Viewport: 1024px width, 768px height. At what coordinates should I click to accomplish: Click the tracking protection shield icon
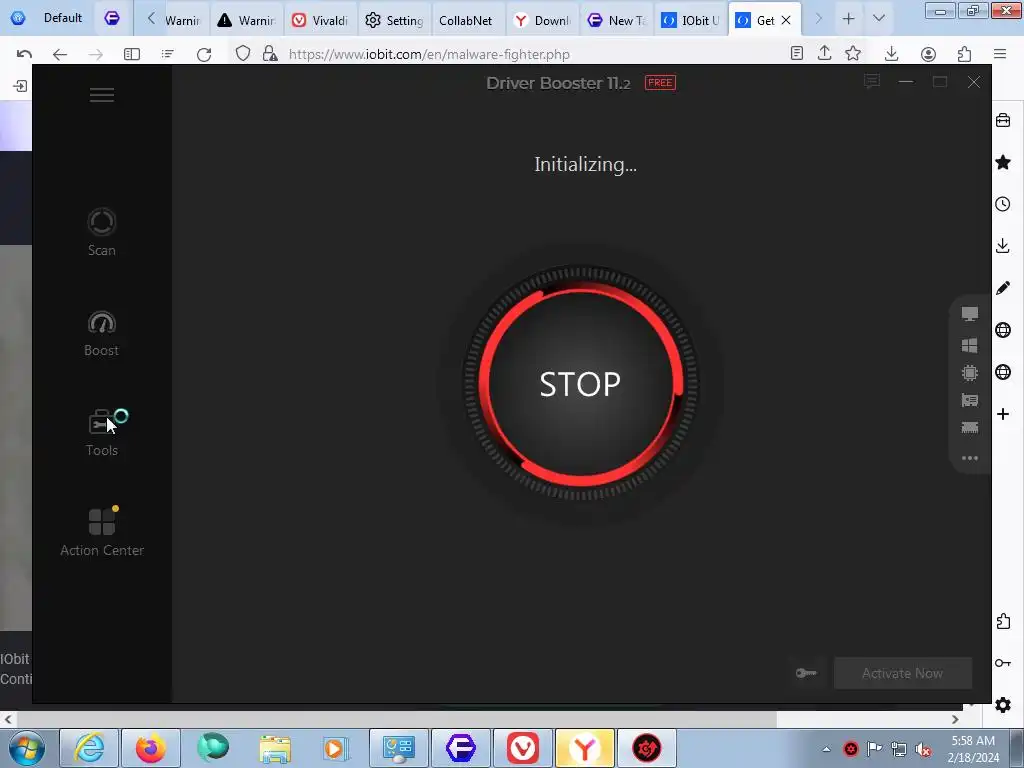(243, 54)
